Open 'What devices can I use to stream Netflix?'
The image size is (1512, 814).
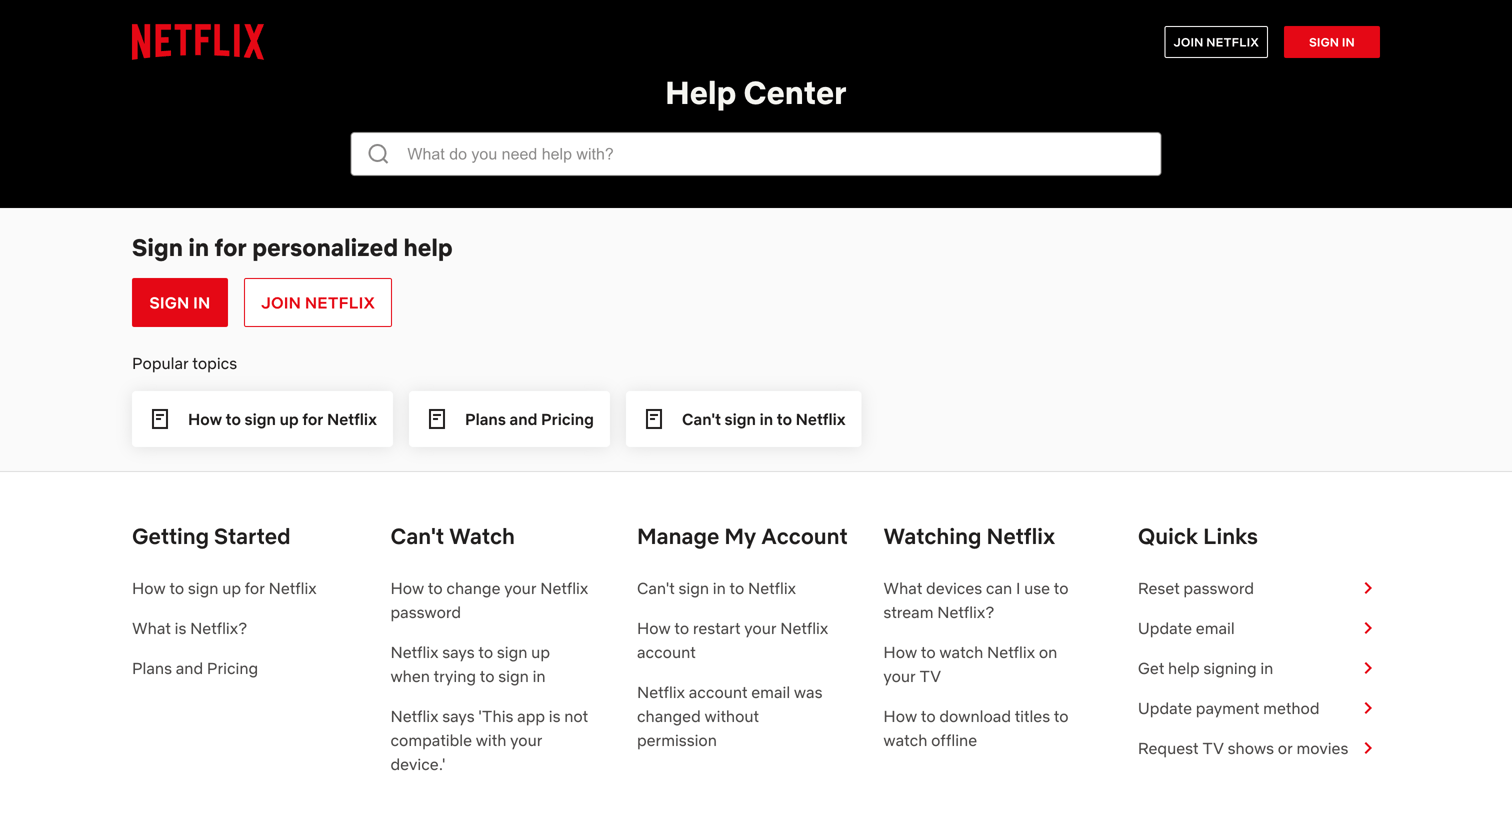[976, 600]
